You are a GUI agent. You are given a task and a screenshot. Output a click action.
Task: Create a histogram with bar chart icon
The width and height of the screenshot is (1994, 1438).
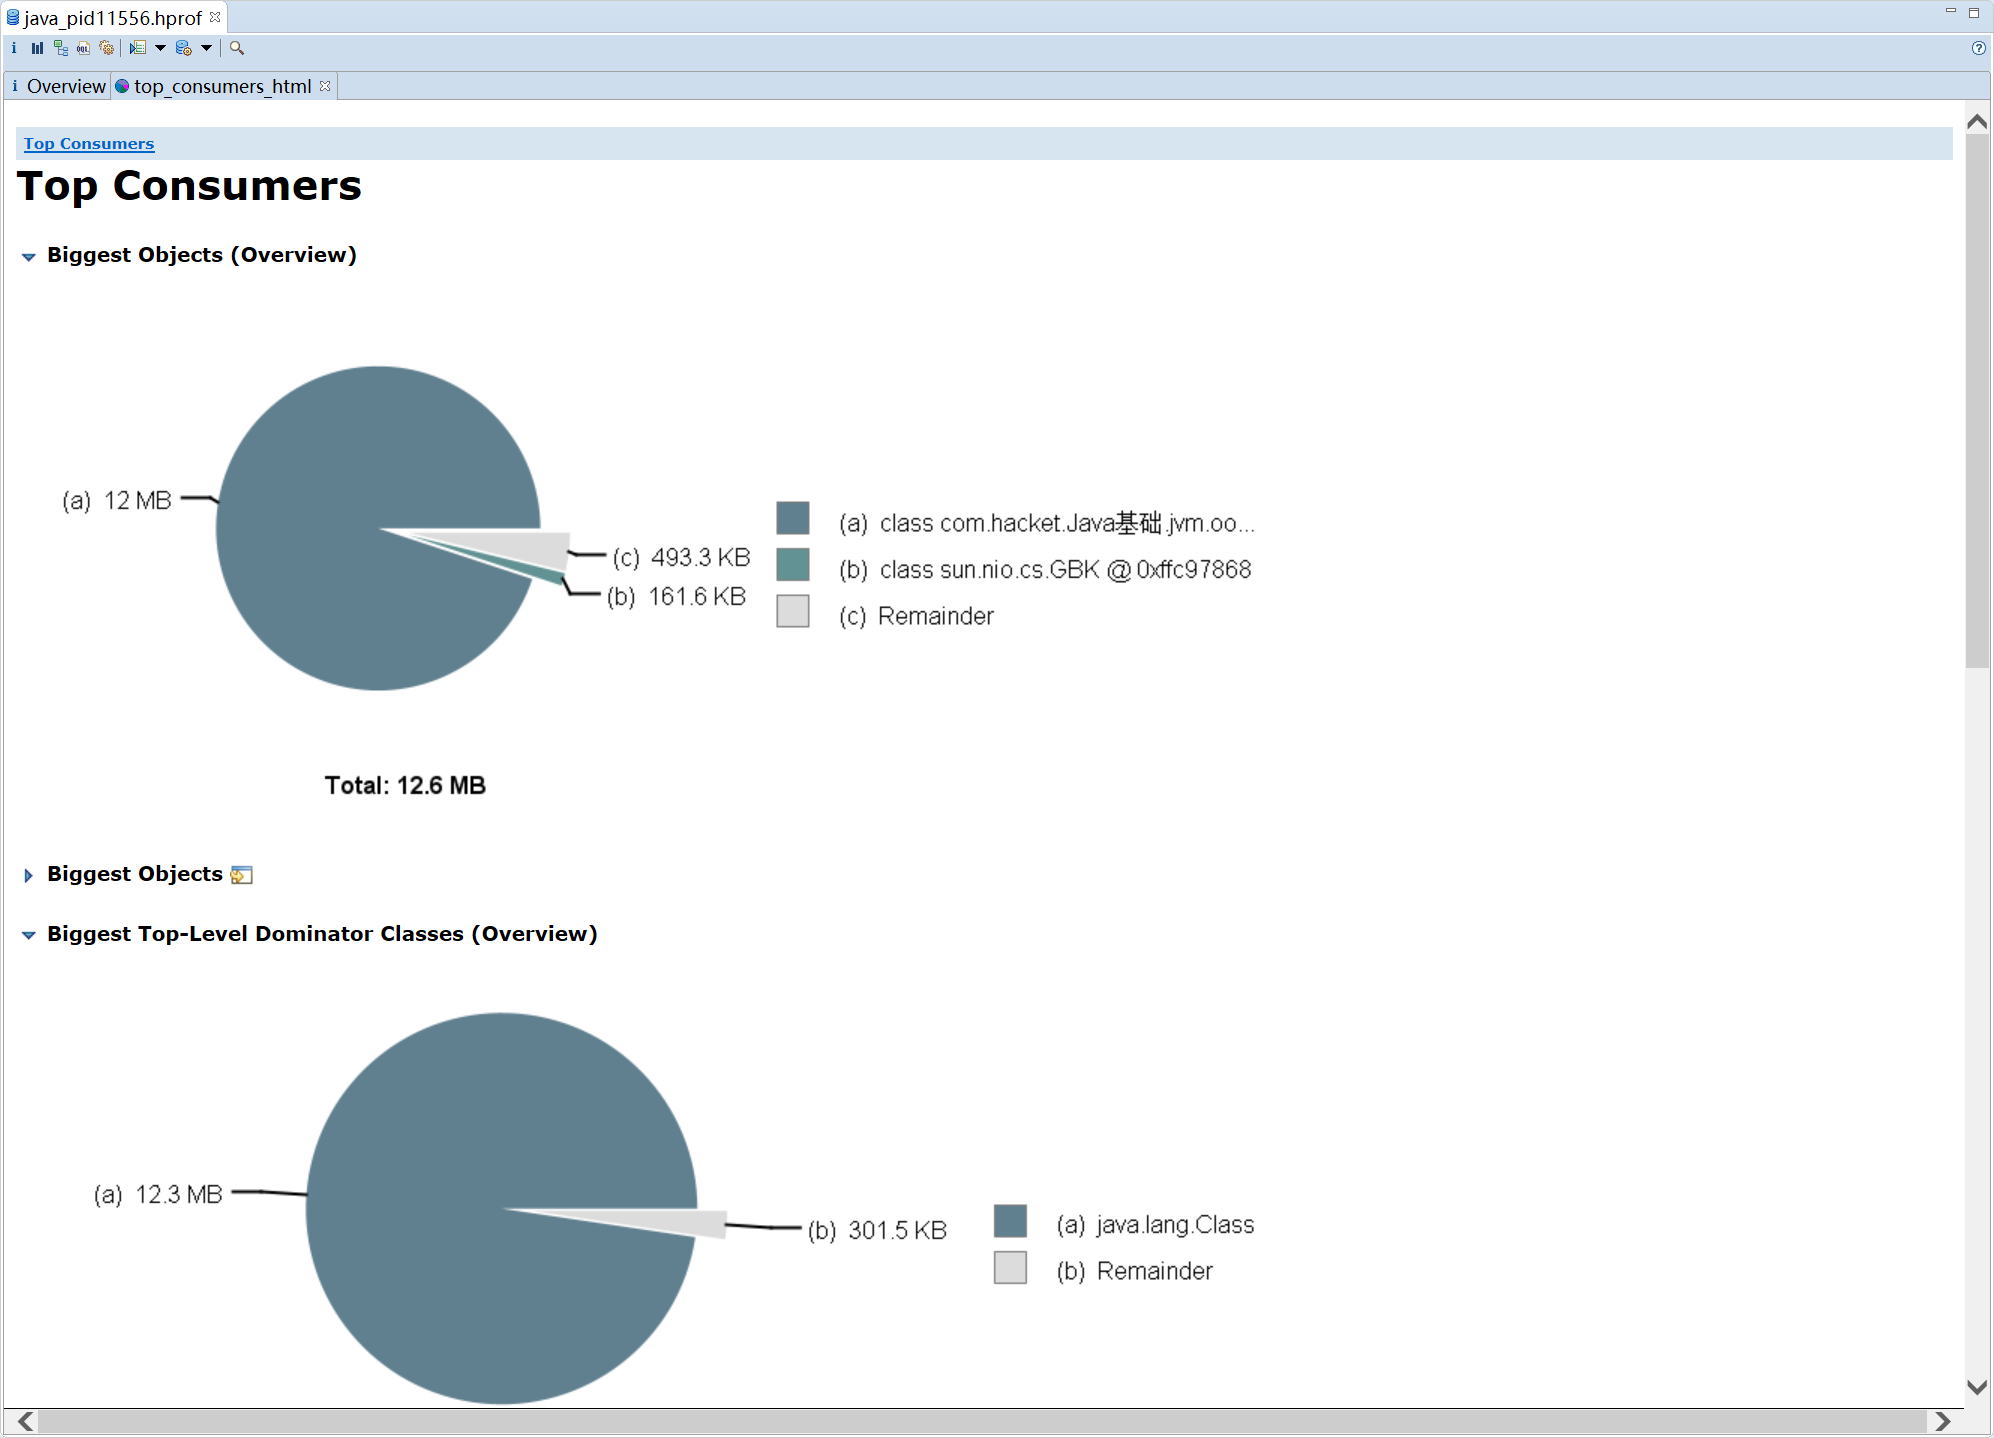pyautogui.click(x=37, y=48)
